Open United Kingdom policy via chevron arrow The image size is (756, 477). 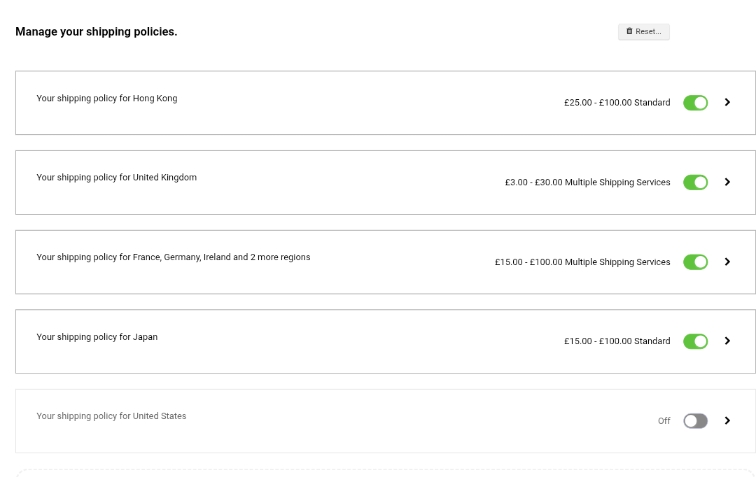coord(727,182)
